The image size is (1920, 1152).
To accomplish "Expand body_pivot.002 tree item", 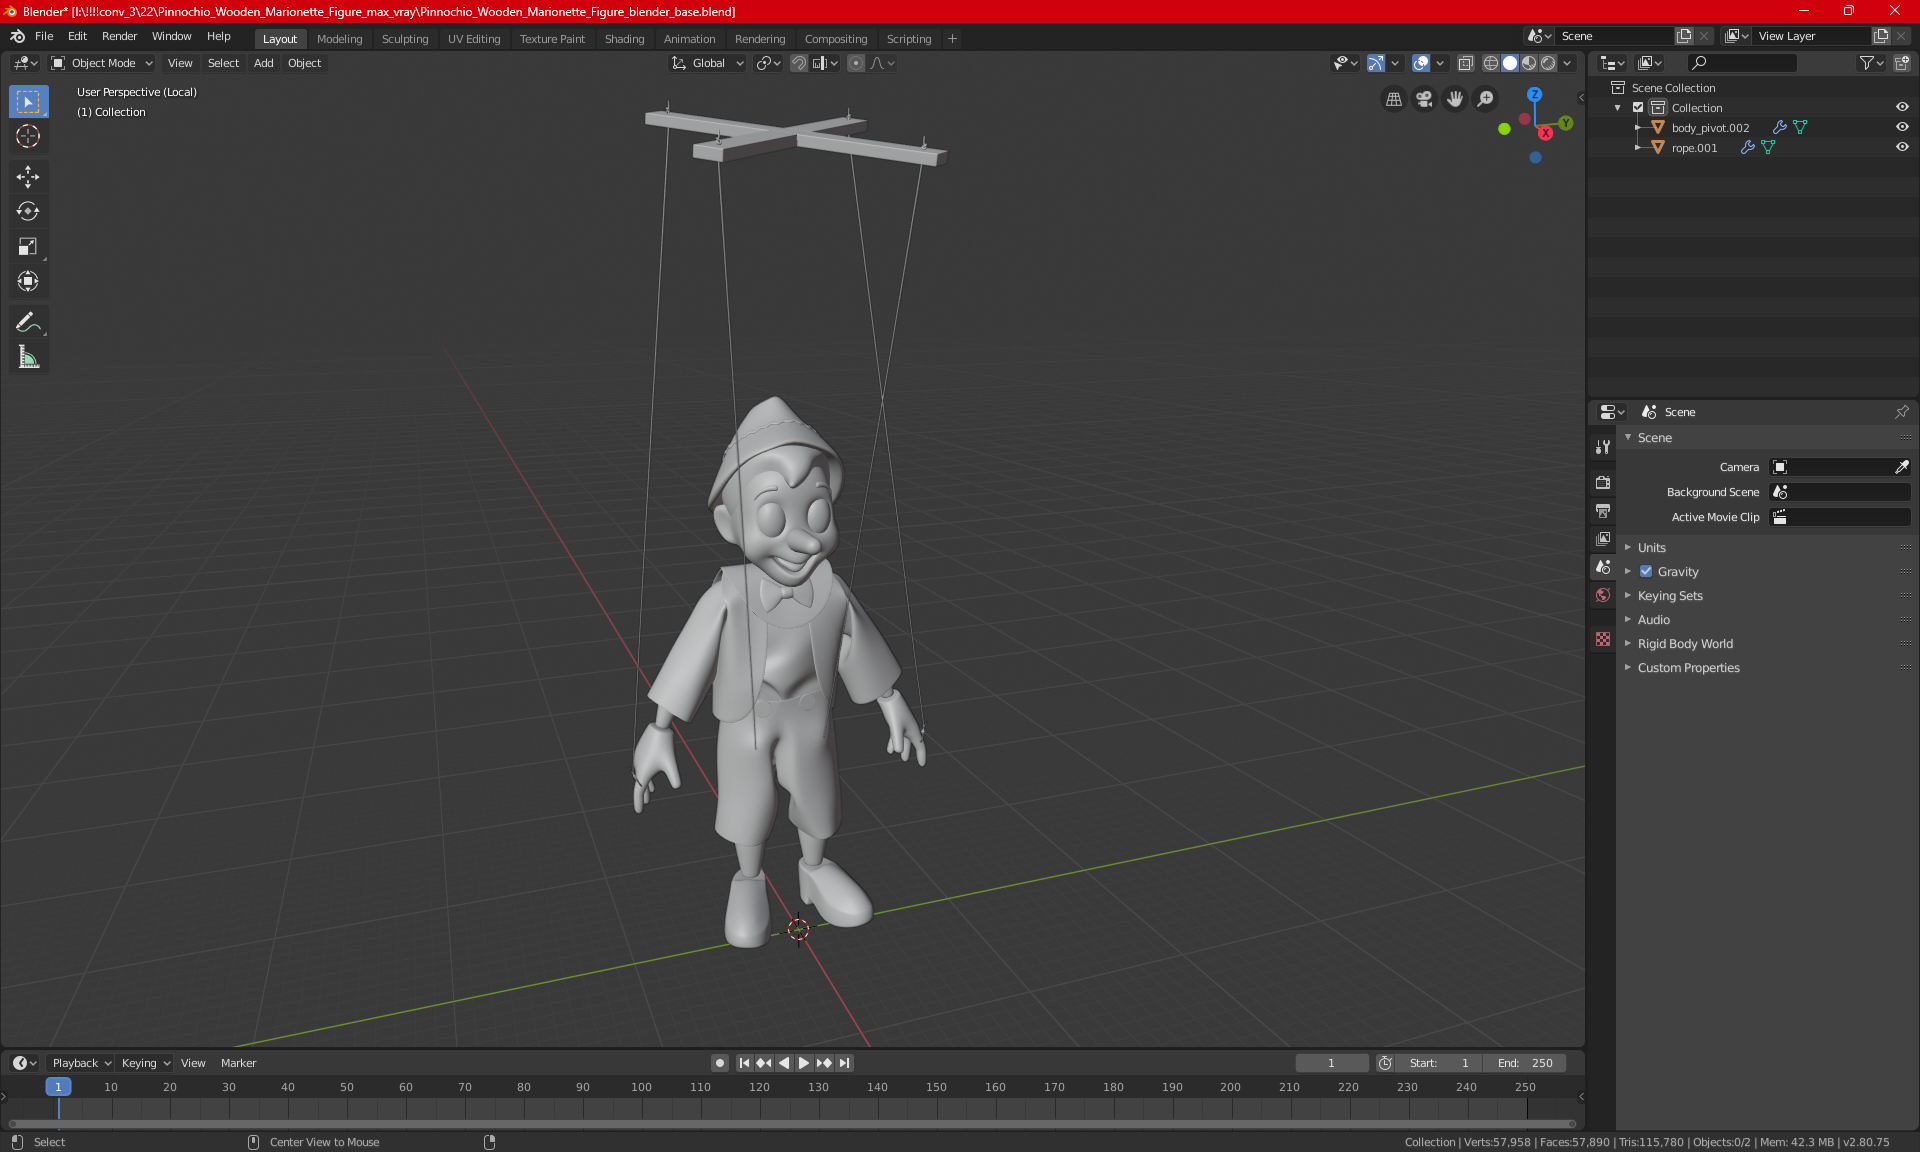I will click(x=1638, y=128).
